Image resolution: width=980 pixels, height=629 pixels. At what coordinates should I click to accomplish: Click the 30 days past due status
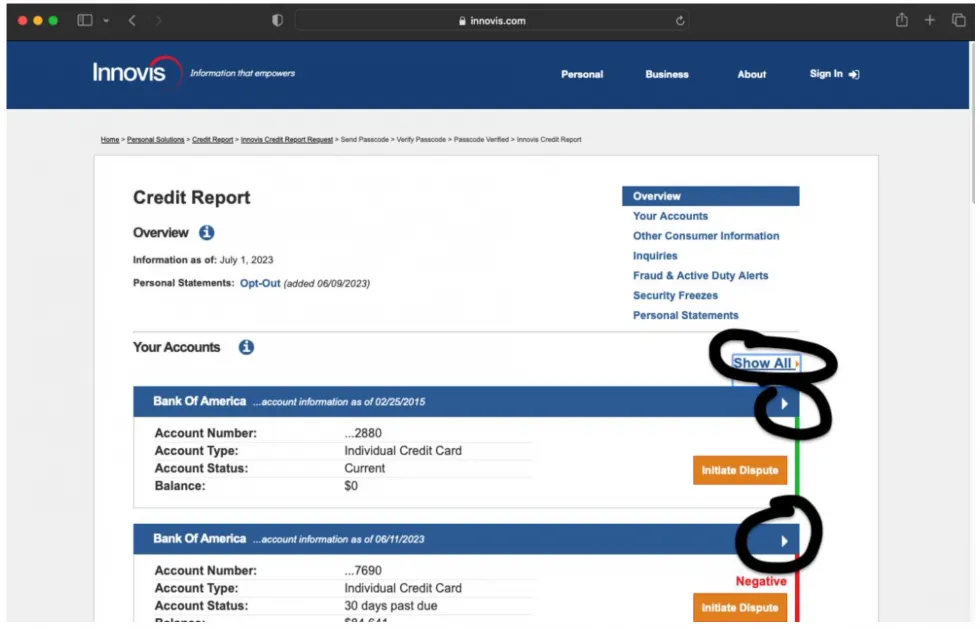pyautogui.click(x=391, y=606)
